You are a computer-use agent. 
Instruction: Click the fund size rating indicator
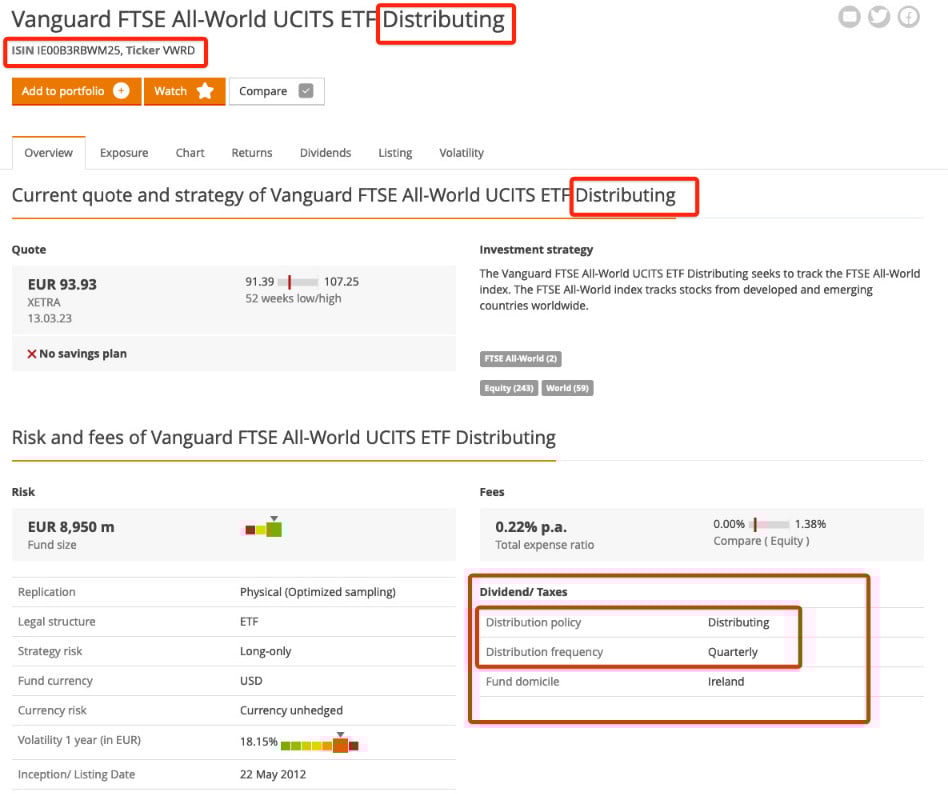click(x=264, y=528)
